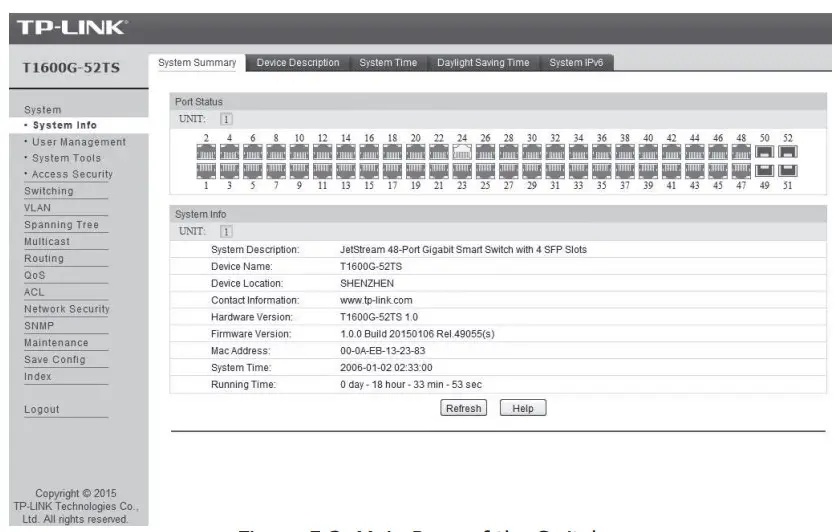Select port 37 icon in Port Status

coord(625,171)
